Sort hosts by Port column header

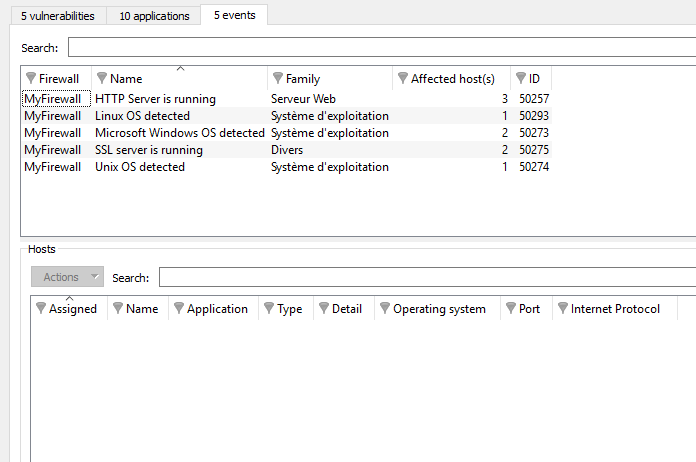pos(527,308)
